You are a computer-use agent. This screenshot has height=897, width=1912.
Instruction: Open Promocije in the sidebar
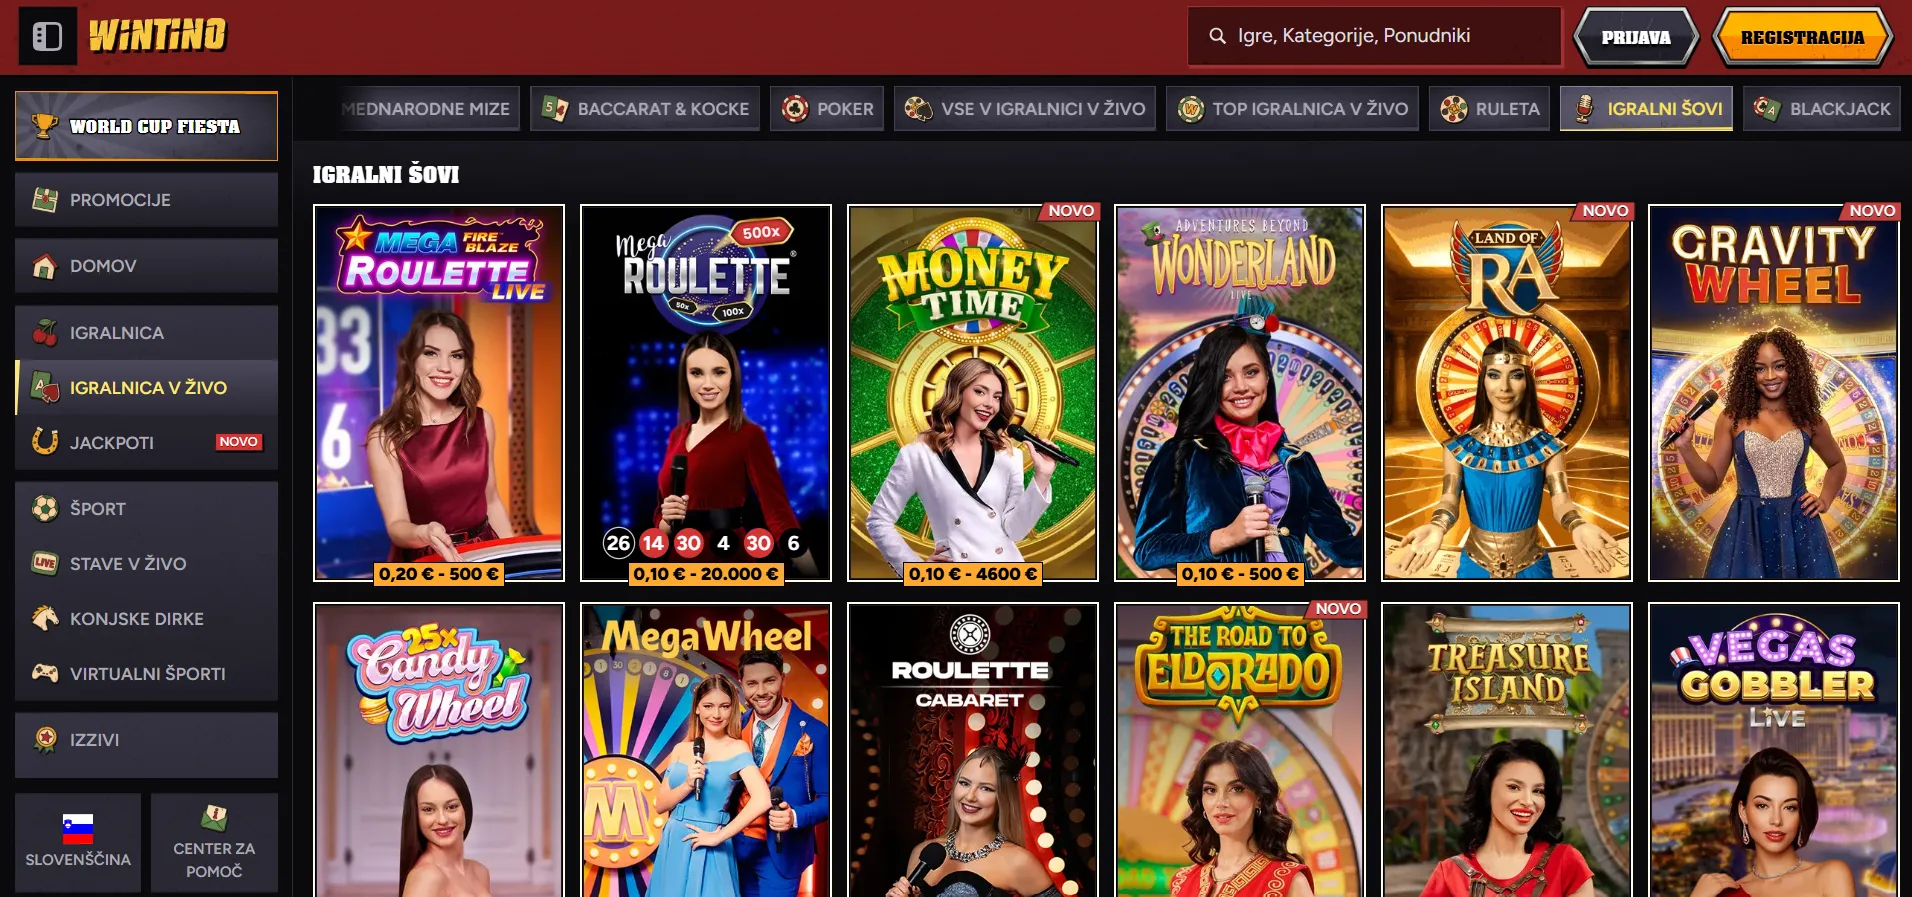(146, 200)
